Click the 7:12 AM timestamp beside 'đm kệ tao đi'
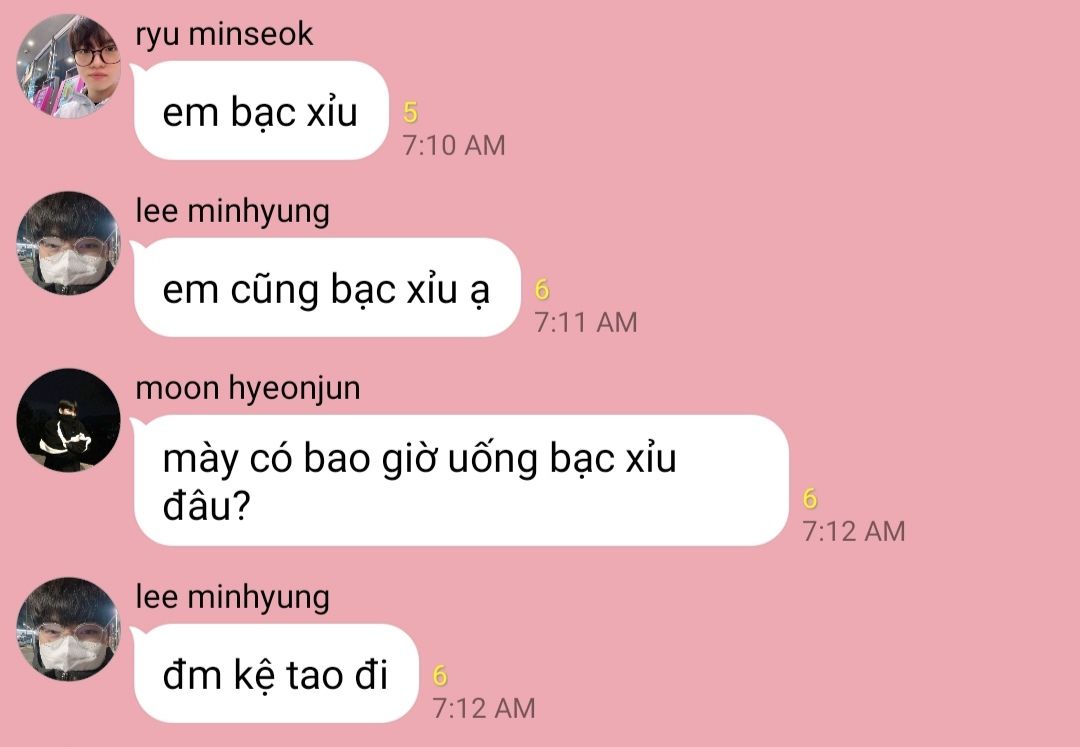 [484, 708]
